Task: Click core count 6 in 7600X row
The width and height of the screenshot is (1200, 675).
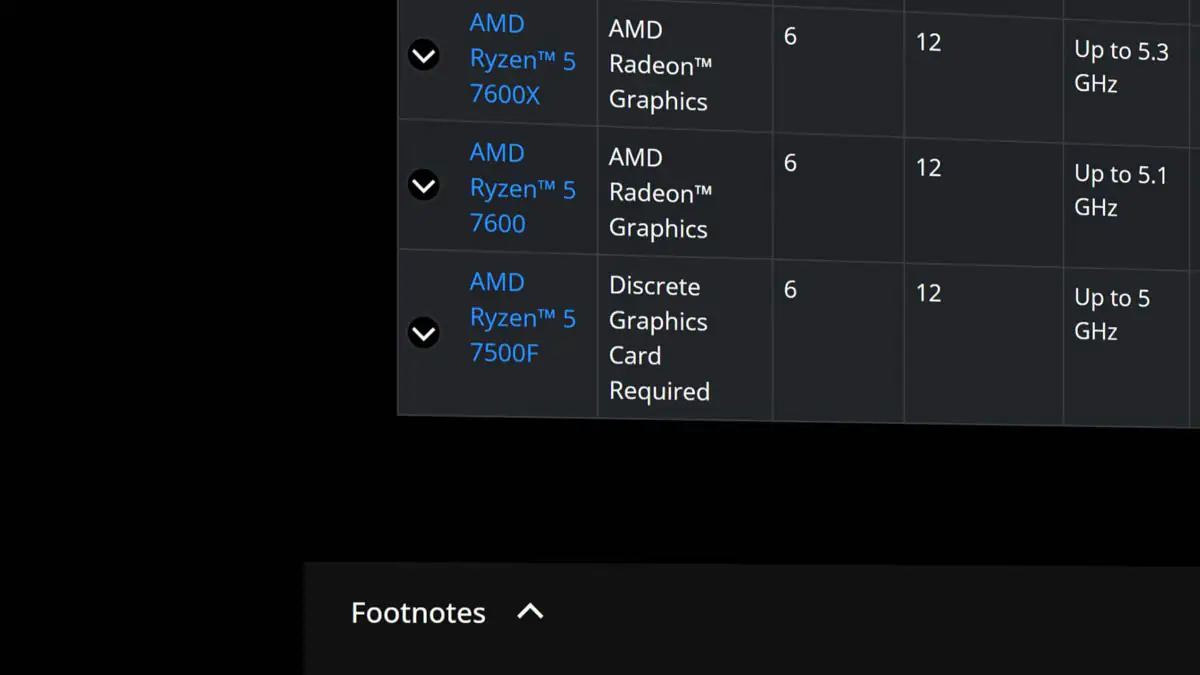Action: (x=790, y=37)
